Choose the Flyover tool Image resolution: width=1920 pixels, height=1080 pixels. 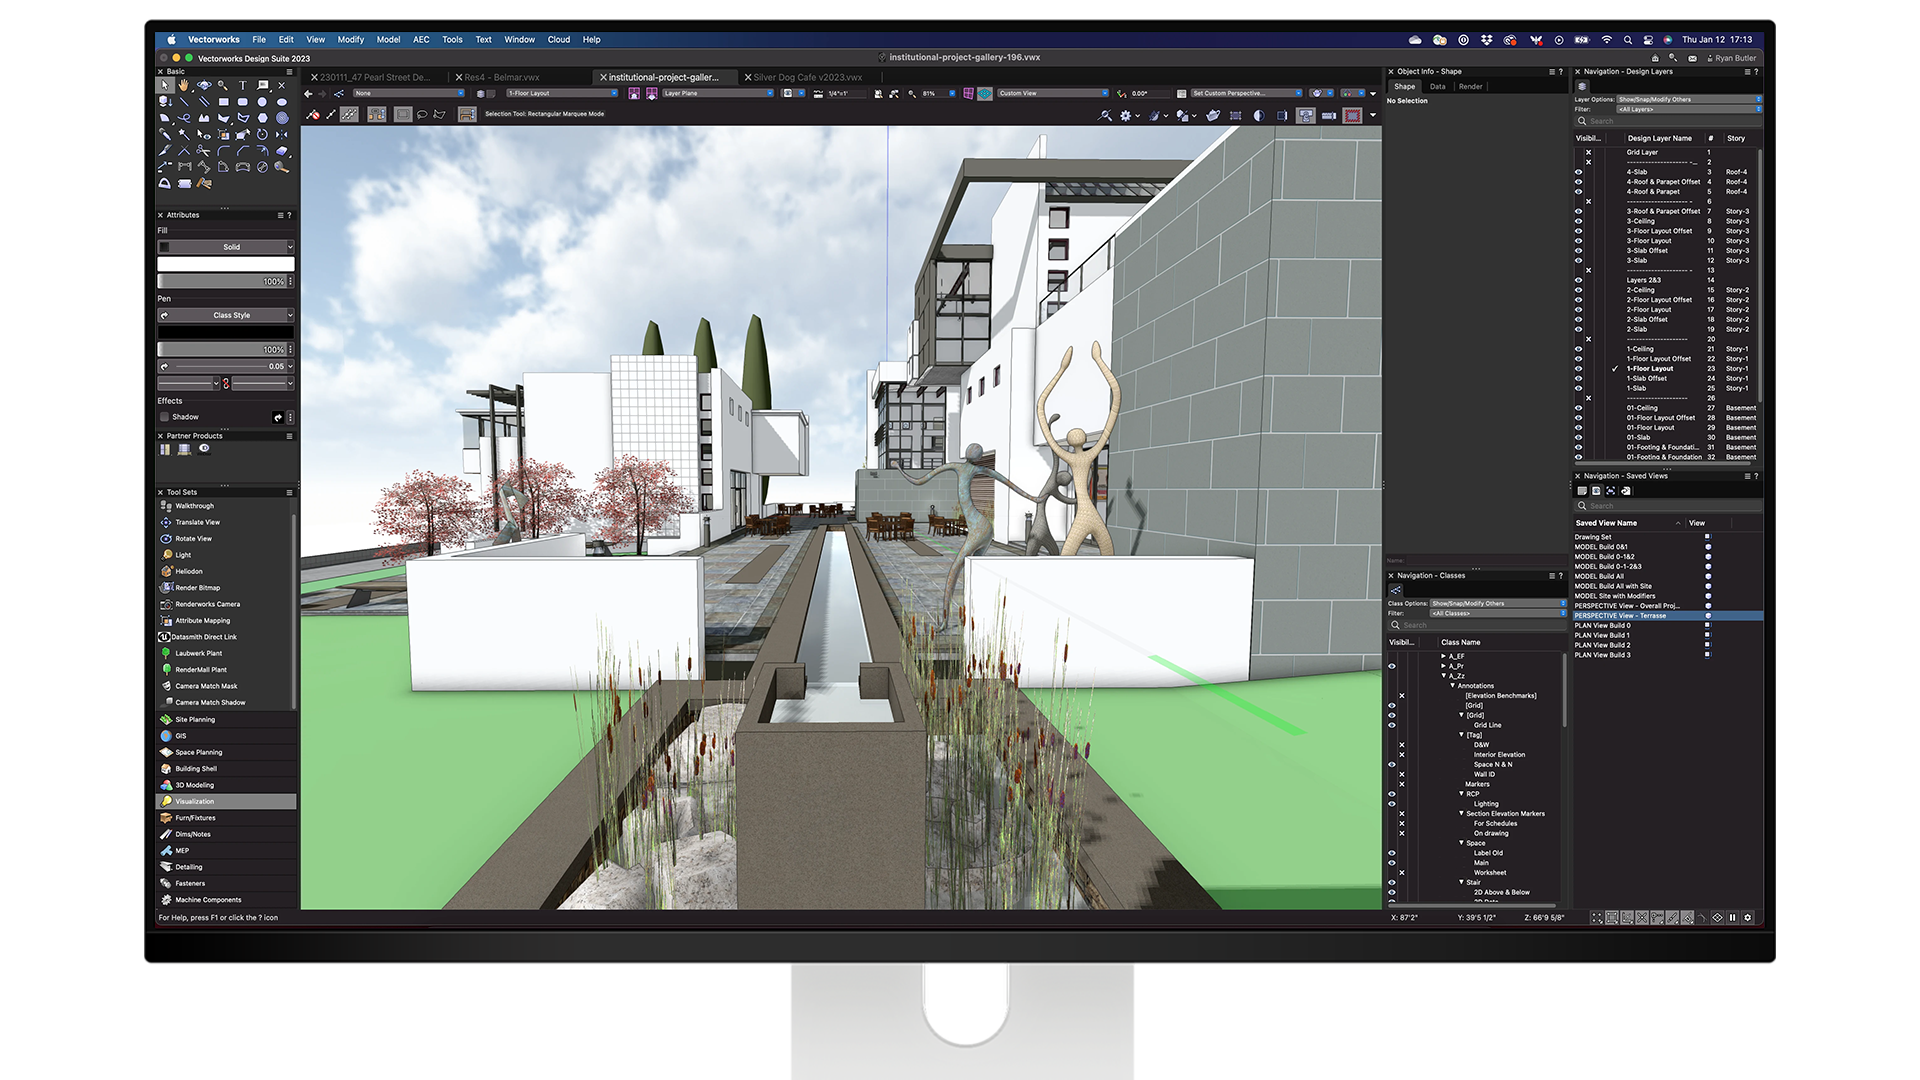(x=204, y=85)
